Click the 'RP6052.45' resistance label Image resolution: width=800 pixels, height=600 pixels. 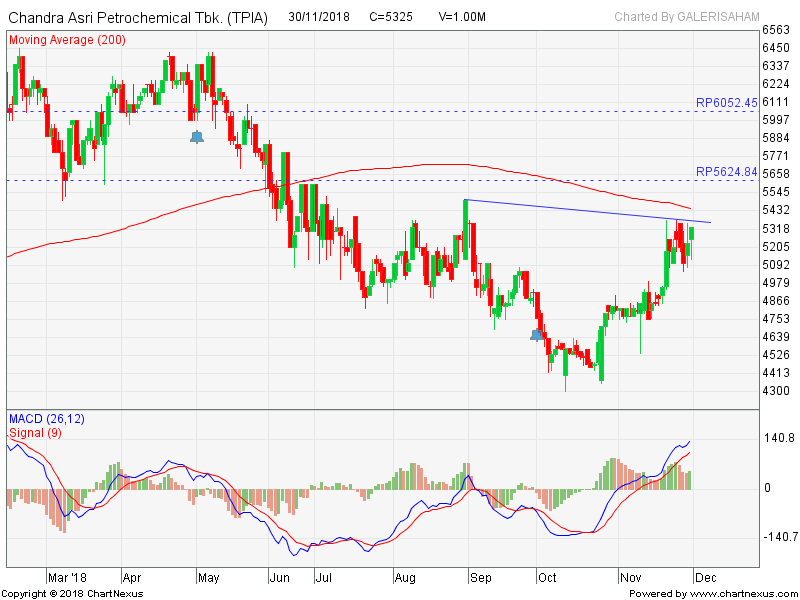click(727, 103)
